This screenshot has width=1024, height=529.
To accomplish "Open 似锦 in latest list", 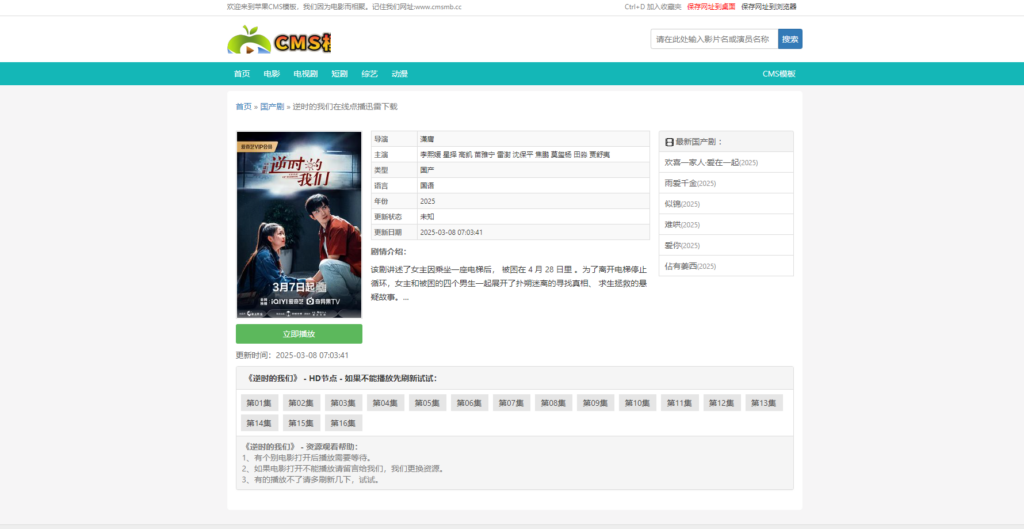I will [x=673, y=204].
